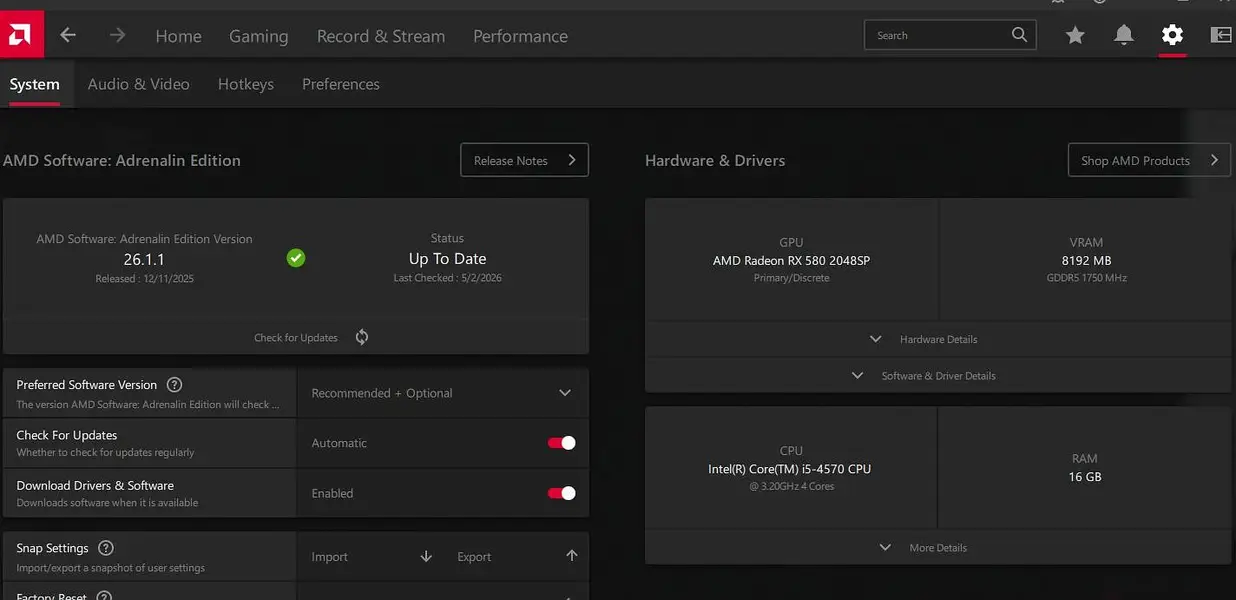Toggle the sidebar panel icon

[x=1221, y=36]
